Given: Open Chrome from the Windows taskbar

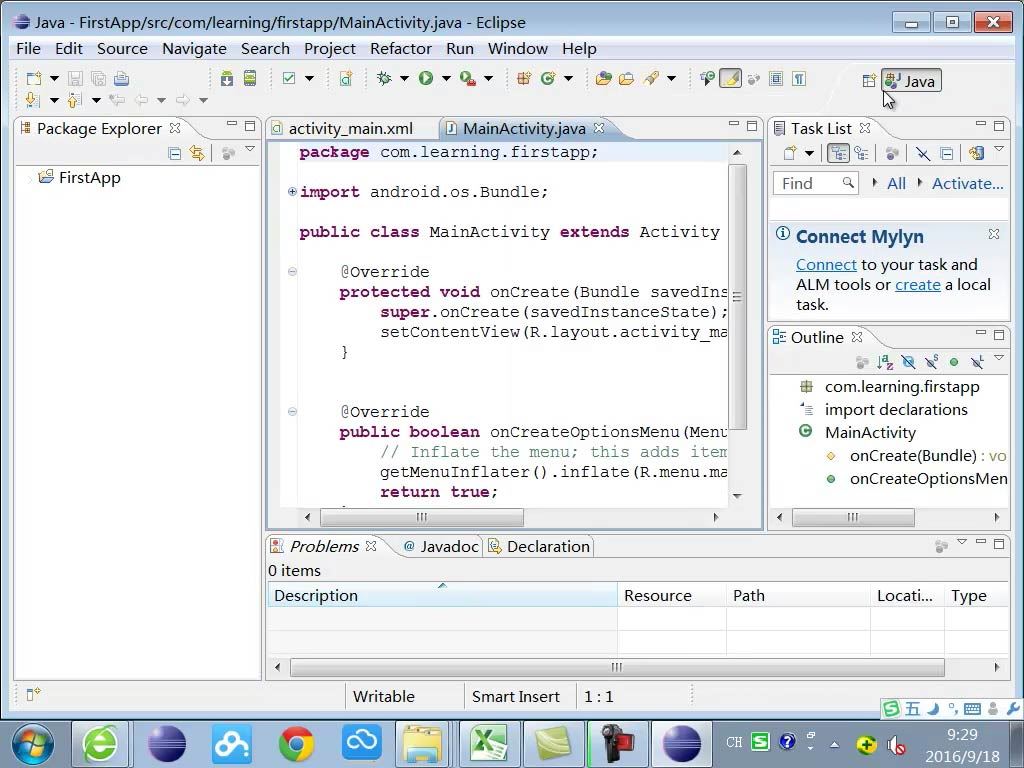Looking at the screenshot, I should point(296,744).
